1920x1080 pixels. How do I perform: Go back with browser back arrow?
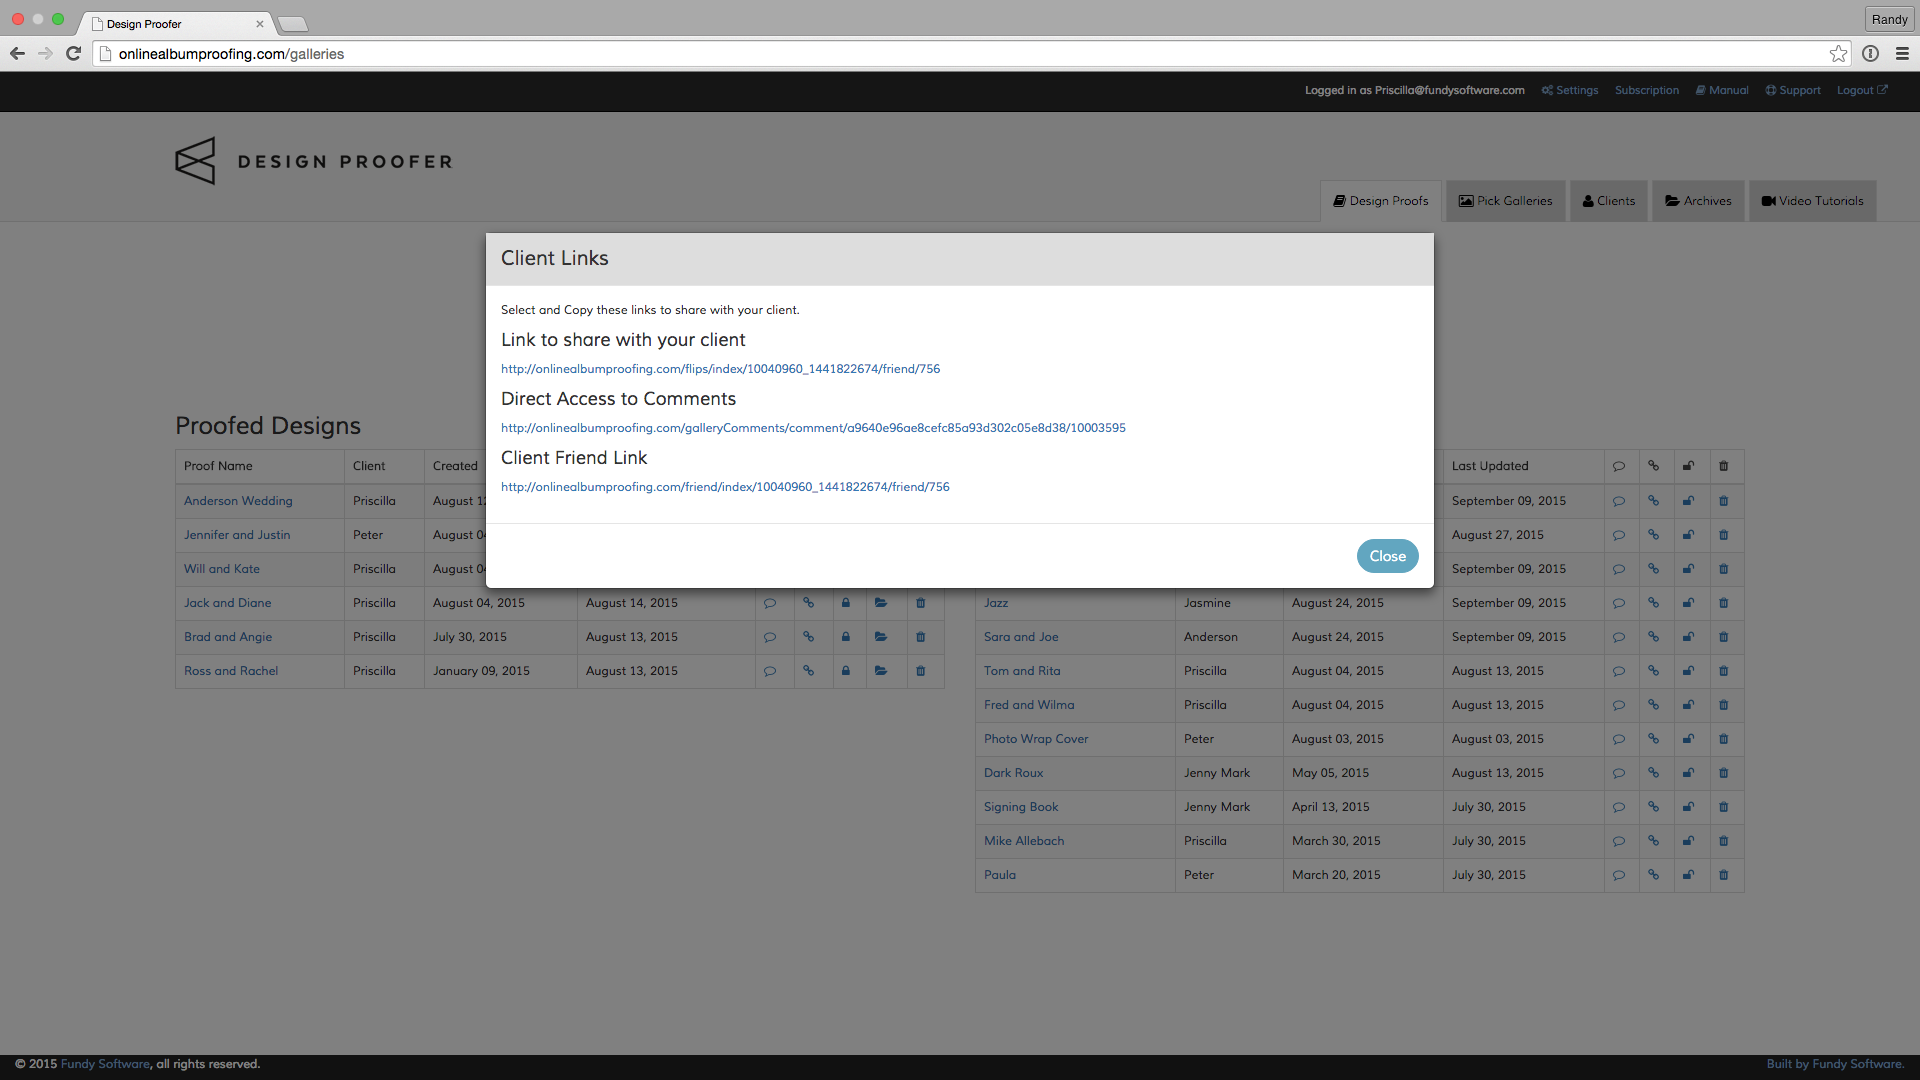pos(17,54)
